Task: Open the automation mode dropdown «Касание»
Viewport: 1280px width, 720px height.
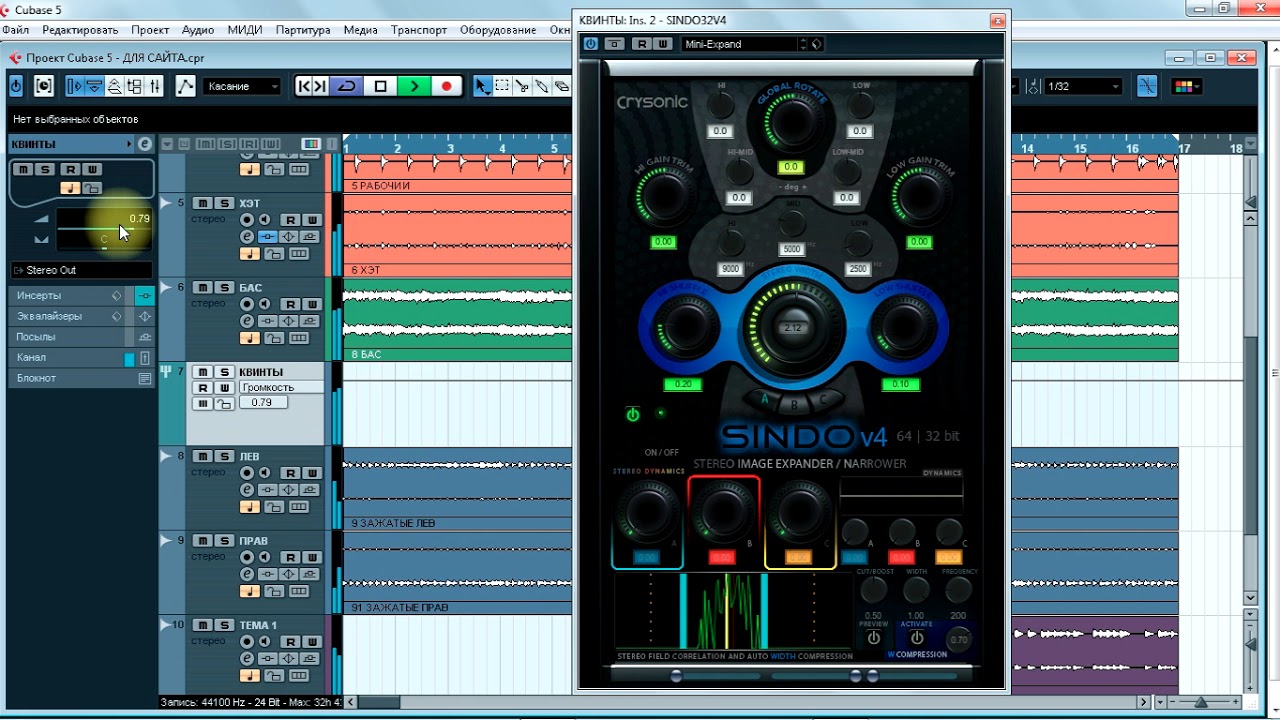Action: tap(243, 86)
